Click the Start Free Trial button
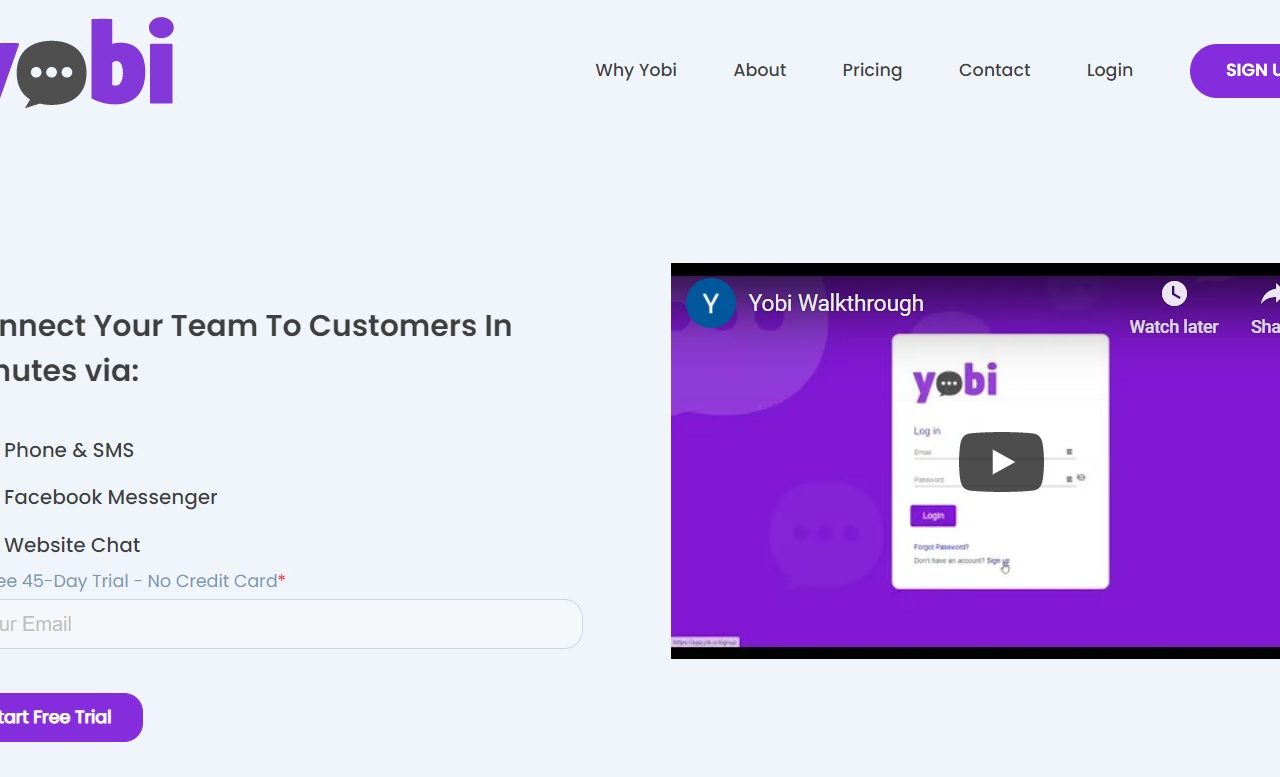 coord(60,717)
